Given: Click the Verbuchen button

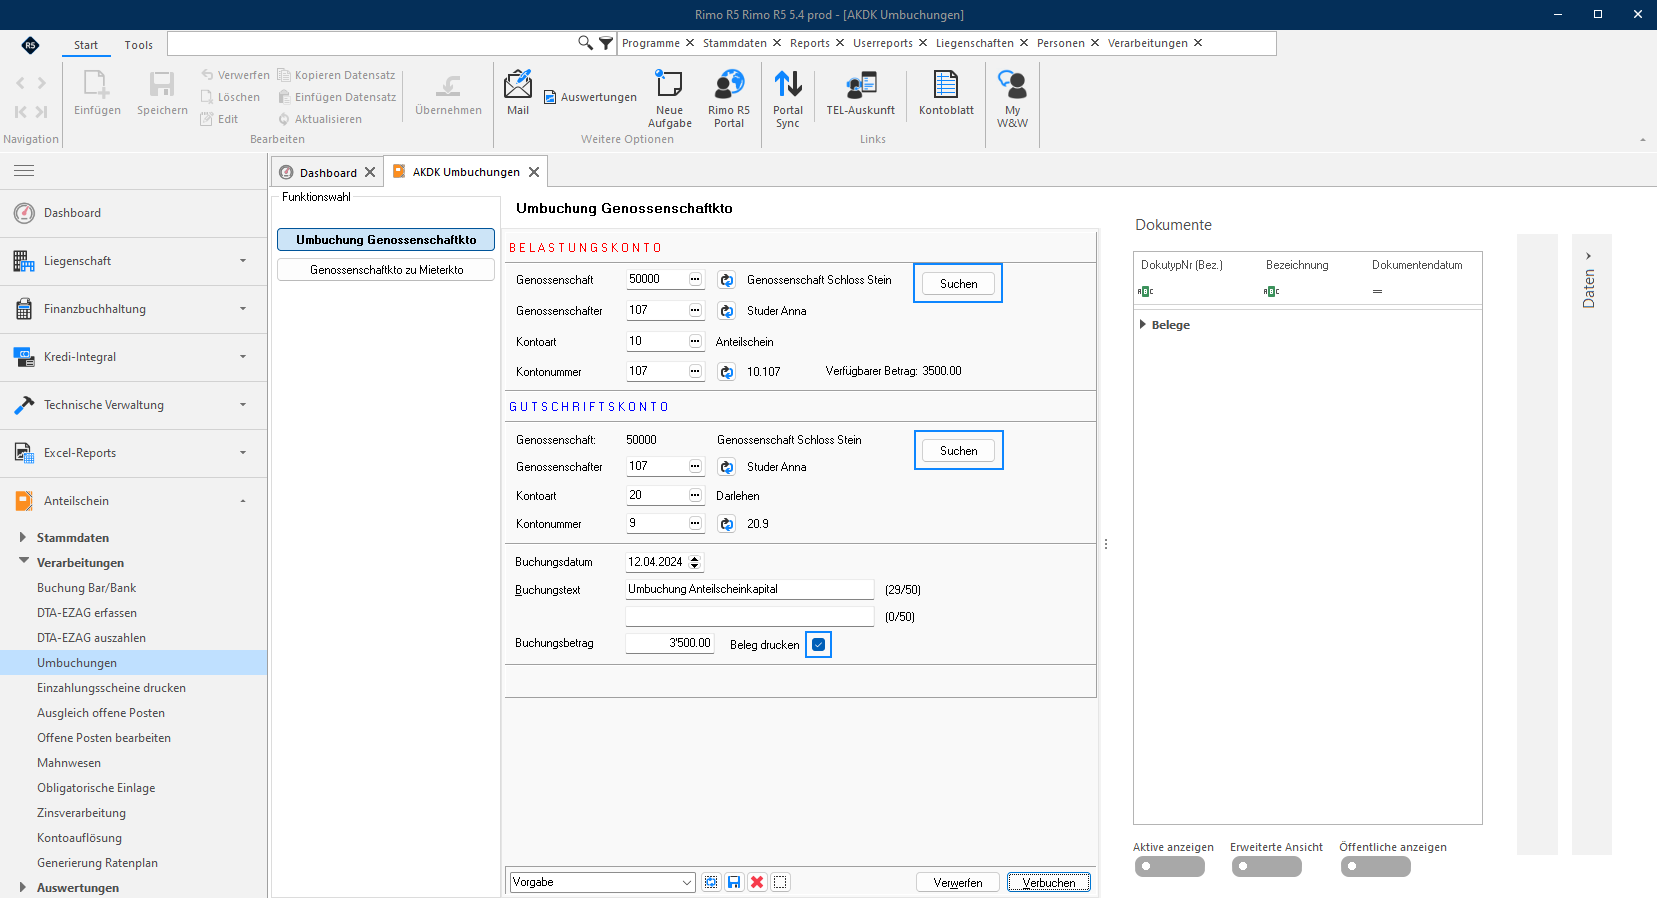Looking at the screenshot, I should pos(1049,883).
